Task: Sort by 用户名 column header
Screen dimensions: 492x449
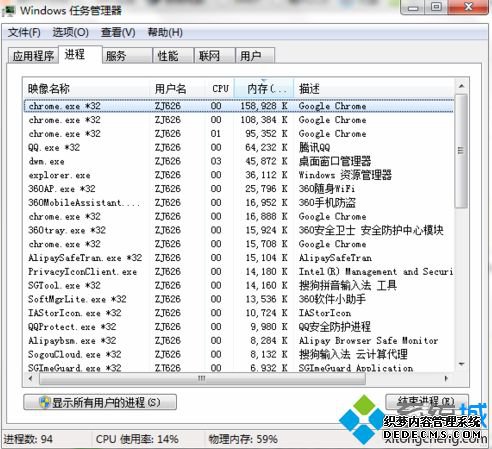Action: click(177, 89)
